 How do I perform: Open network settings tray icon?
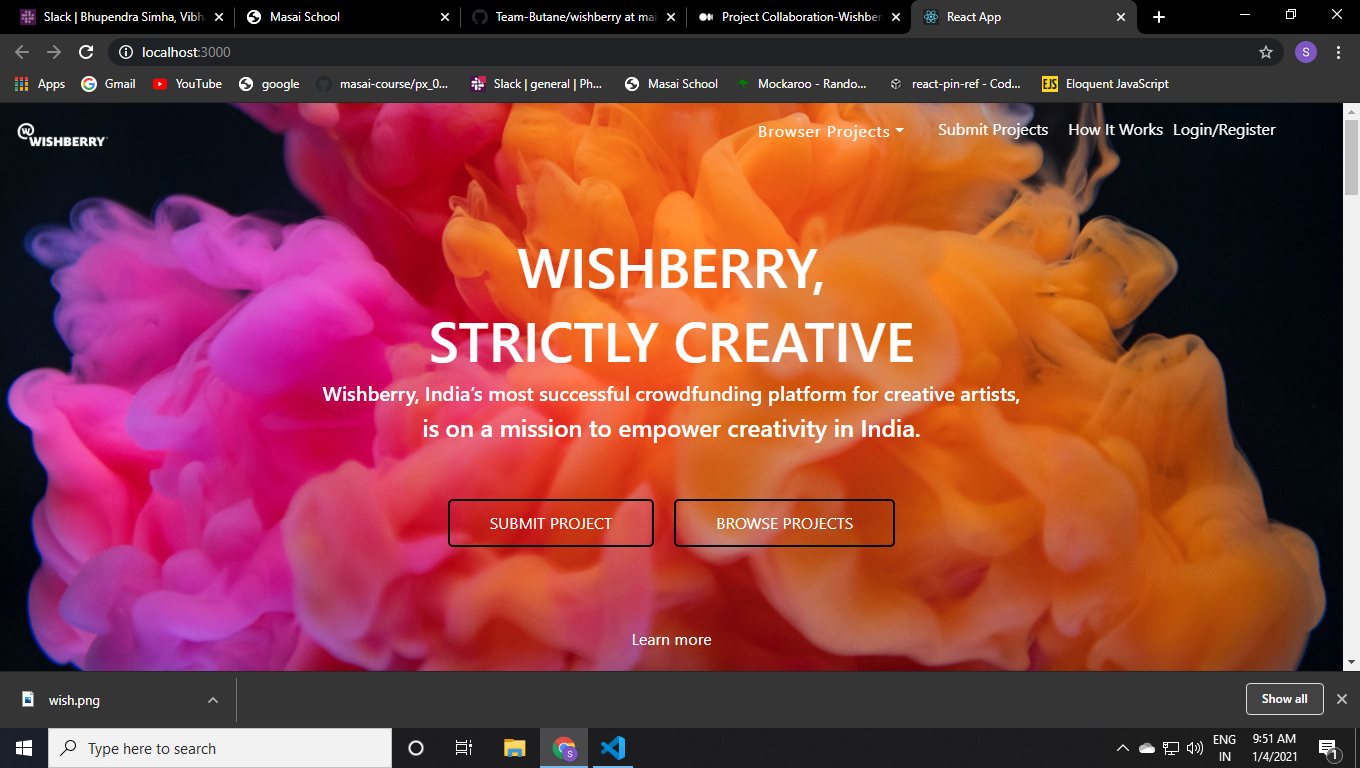tap(1171, 748)
